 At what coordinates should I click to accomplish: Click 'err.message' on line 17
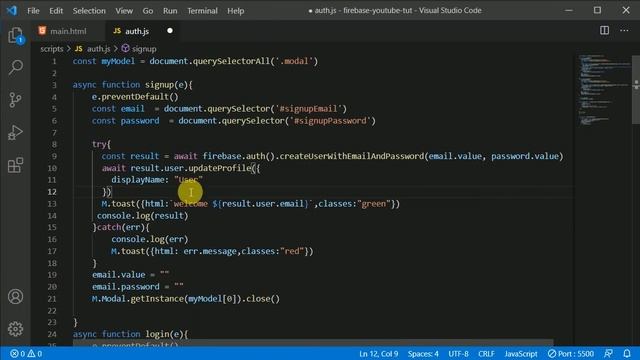[x=210, y=251]
